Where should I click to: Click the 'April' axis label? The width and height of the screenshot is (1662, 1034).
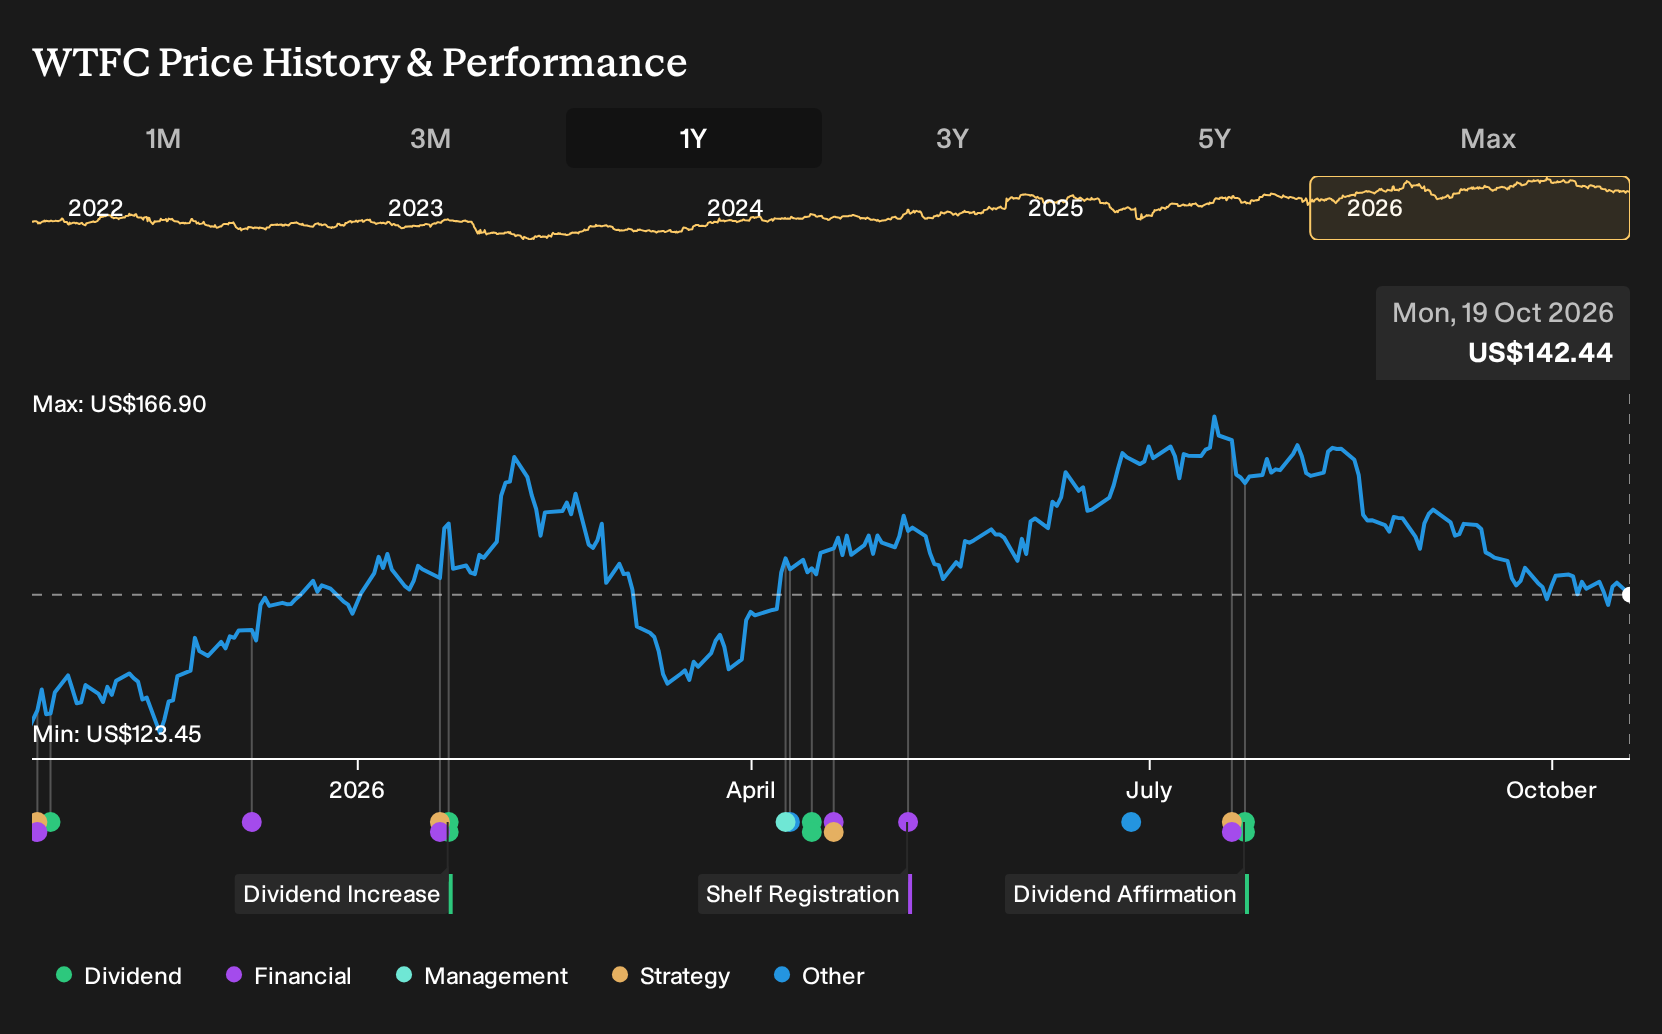(751, 790)
